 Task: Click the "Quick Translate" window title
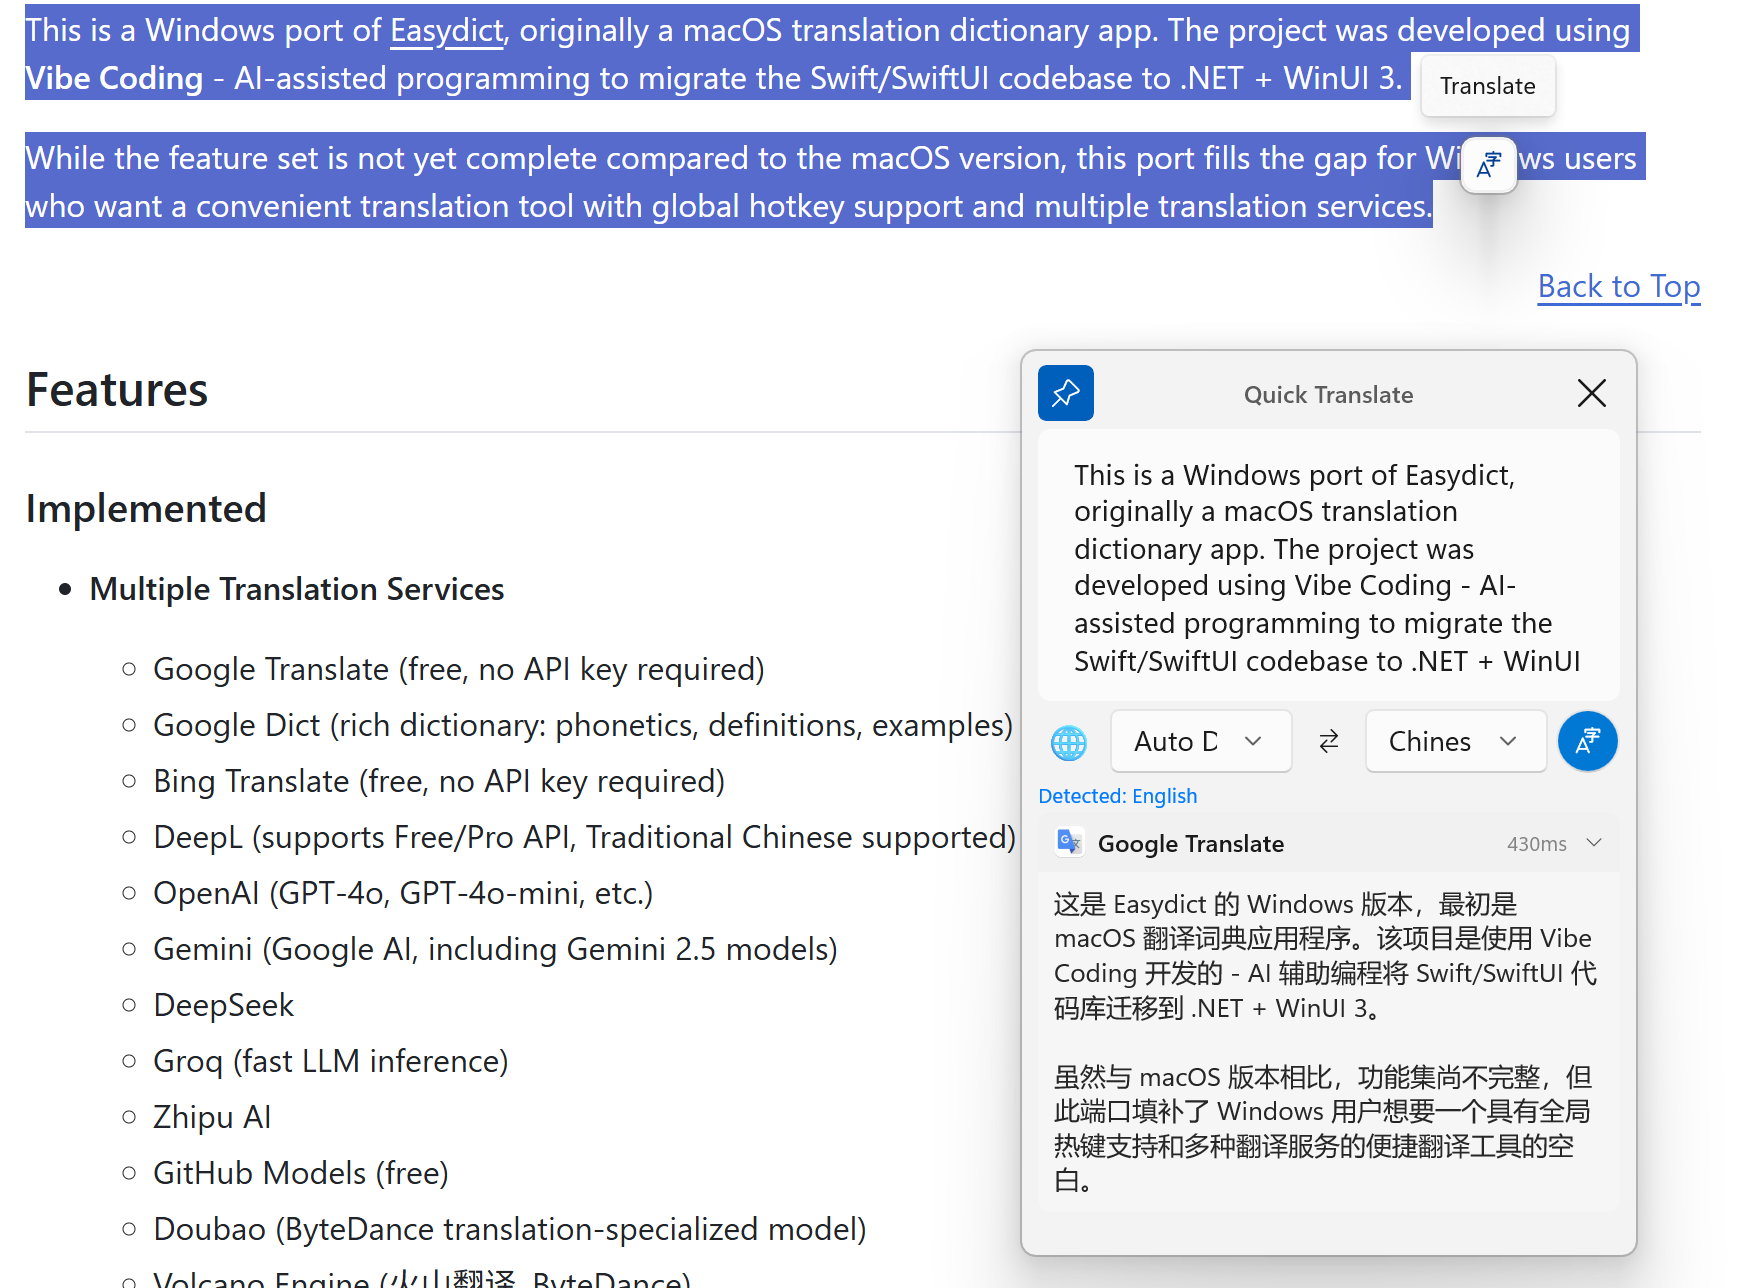point(1328,395)
